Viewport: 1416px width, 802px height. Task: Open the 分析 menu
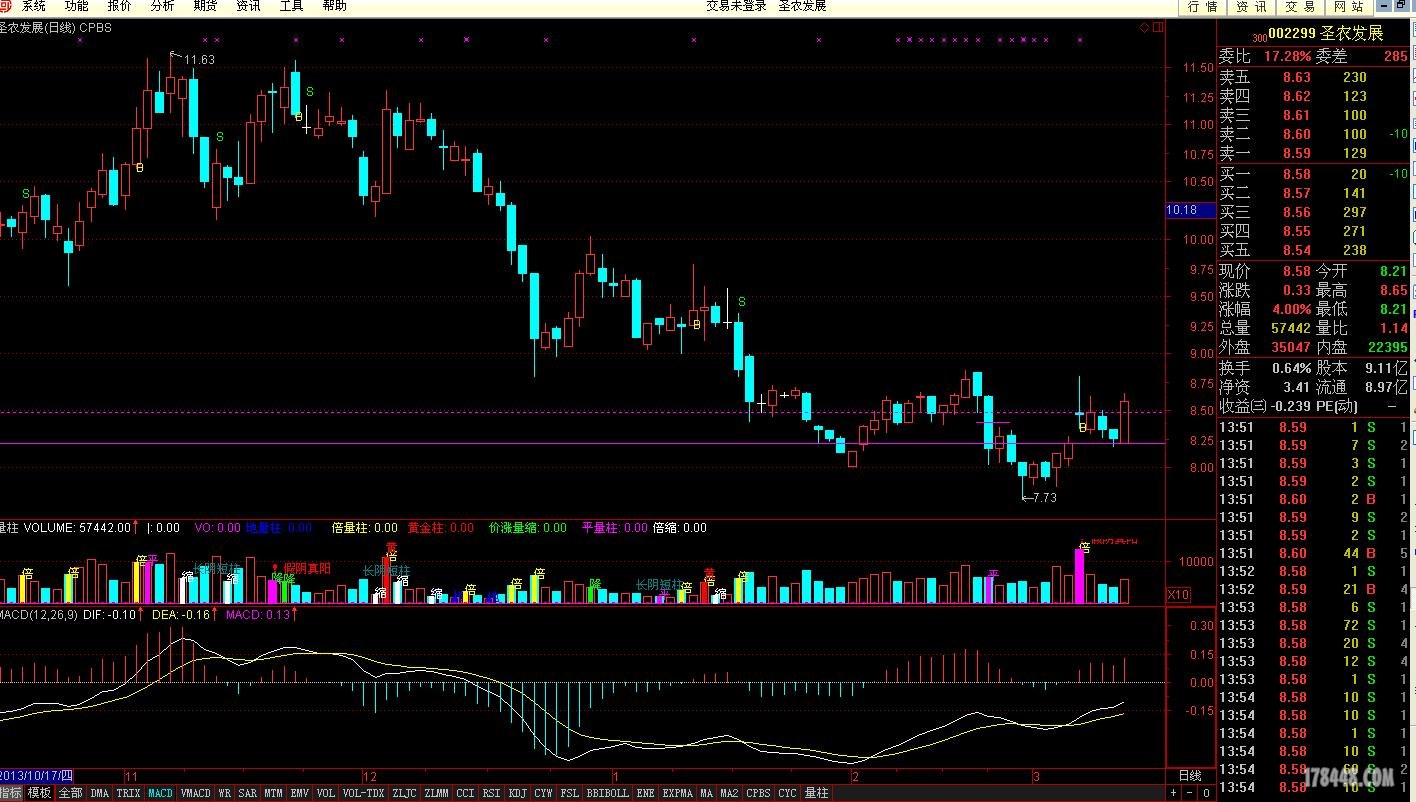(162, 6)
